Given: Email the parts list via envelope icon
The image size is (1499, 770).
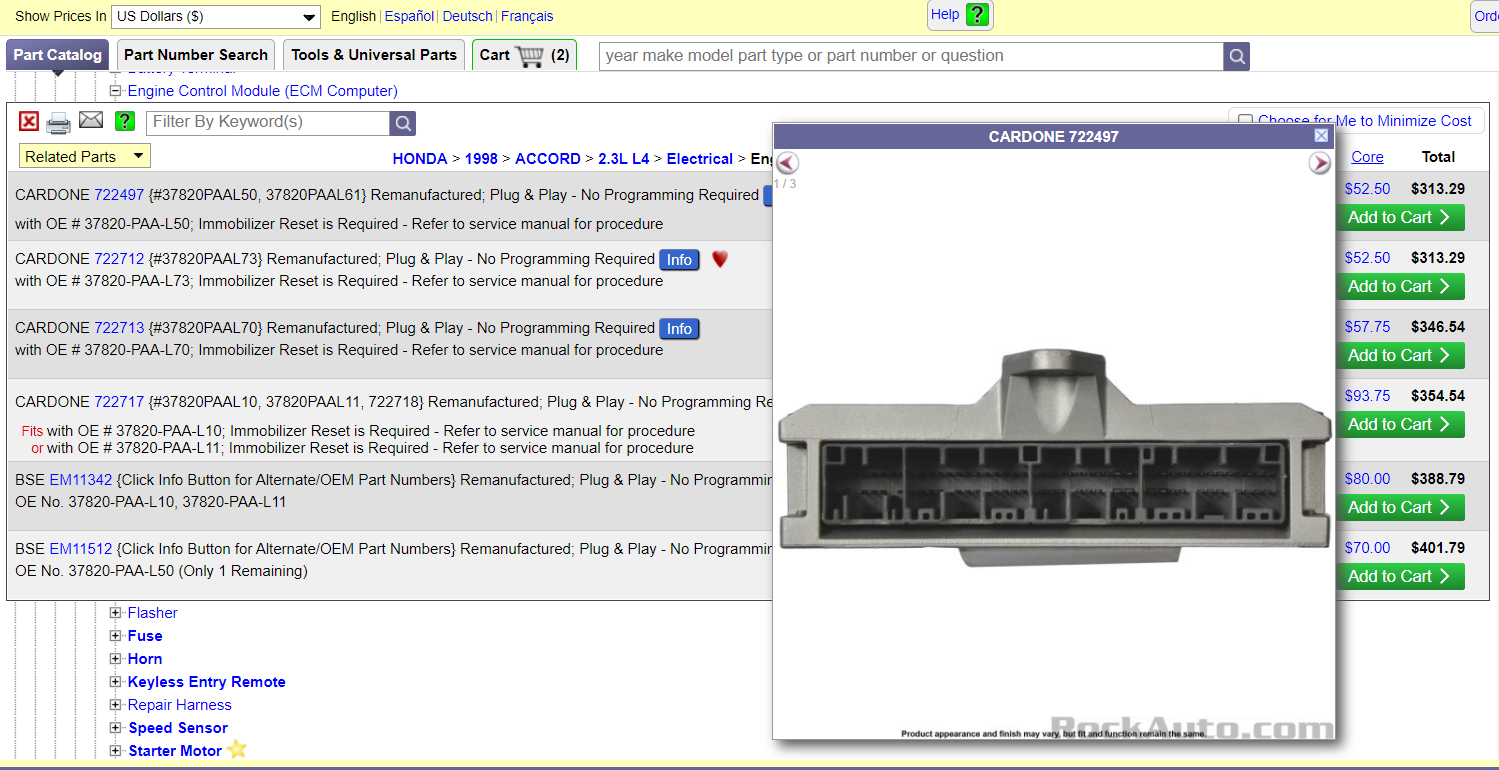Looking at the screenshot, I should point(91,120).
